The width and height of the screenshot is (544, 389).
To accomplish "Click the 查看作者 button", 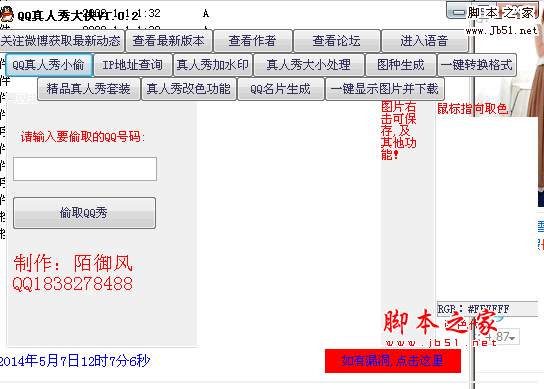I will click(253, 41).
